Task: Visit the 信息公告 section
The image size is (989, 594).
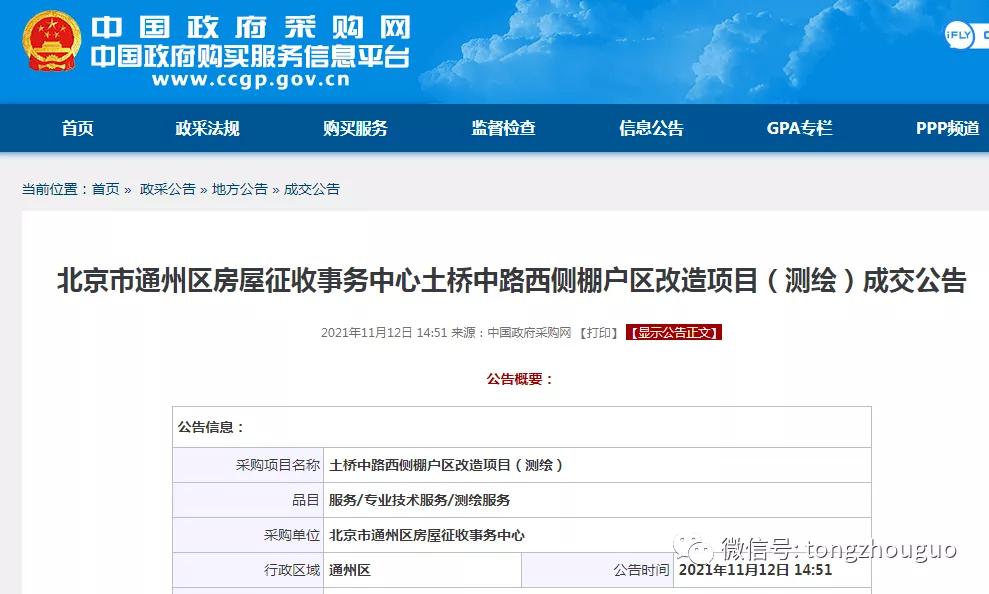Action: [652, 128]
